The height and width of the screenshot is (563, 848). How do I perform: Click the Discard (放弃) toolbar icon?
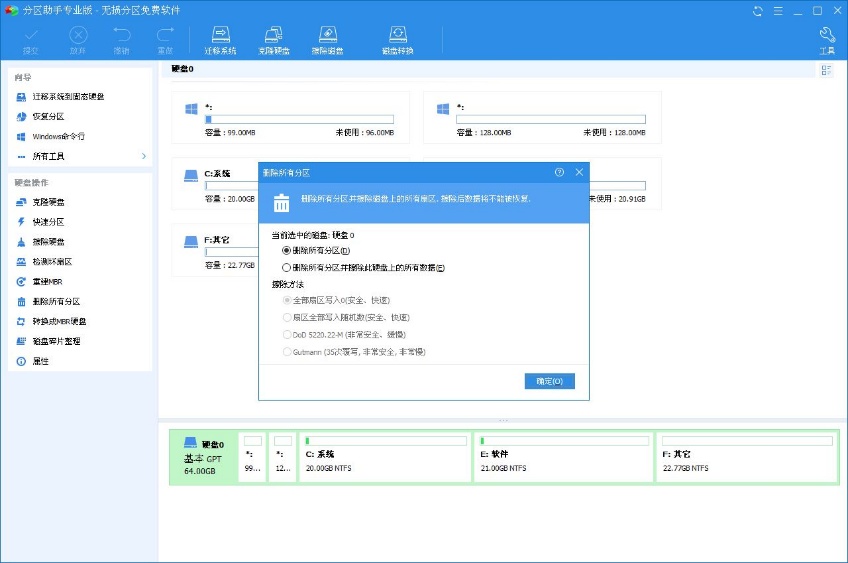78,41
